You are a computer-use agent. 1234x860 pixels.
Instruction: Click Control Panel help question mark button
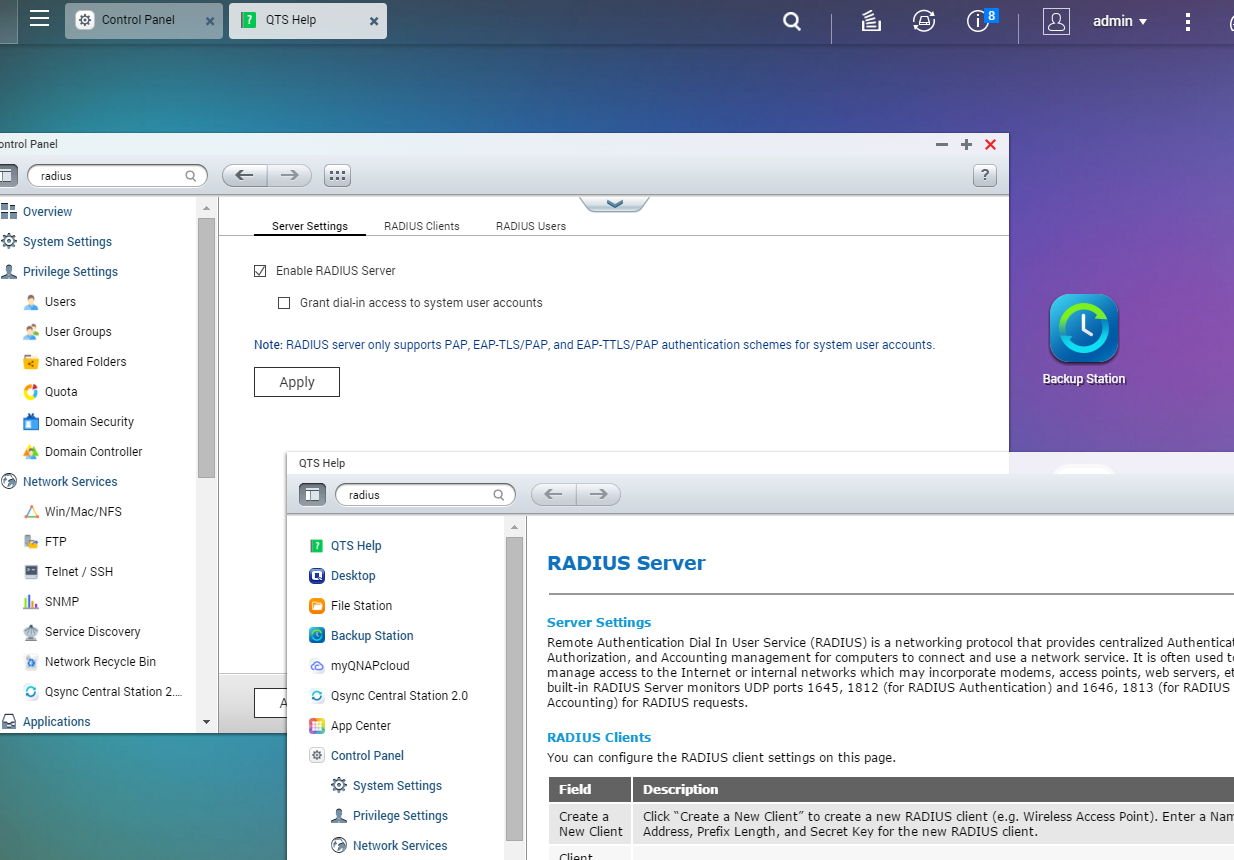tap(984, 176)
